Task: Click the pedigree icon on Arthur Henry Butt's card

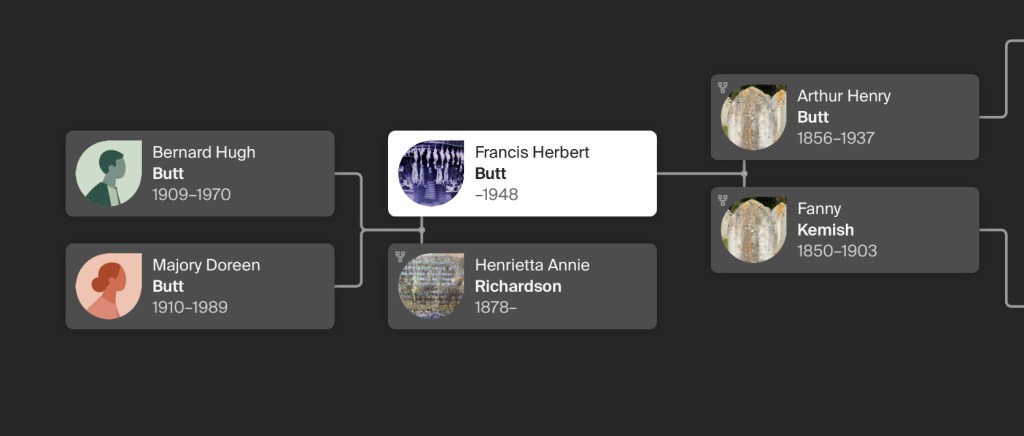Action: coord(723,88)
